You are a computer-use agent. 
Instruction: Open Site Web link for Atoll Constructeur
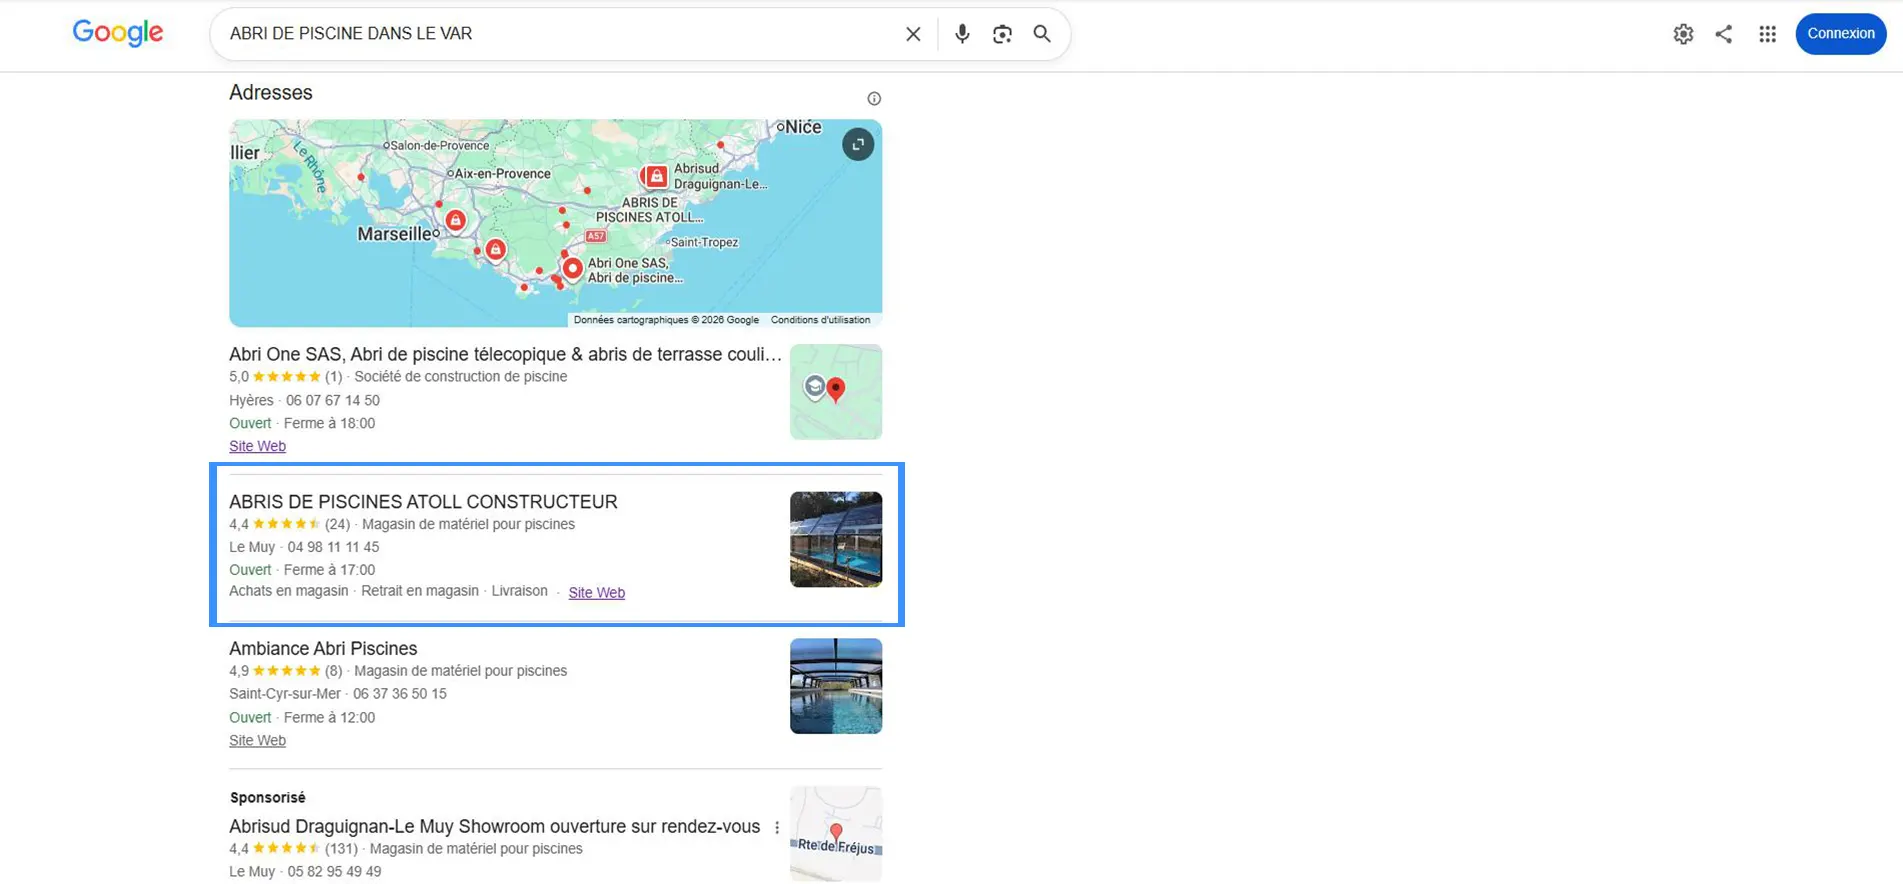(596, 593)
